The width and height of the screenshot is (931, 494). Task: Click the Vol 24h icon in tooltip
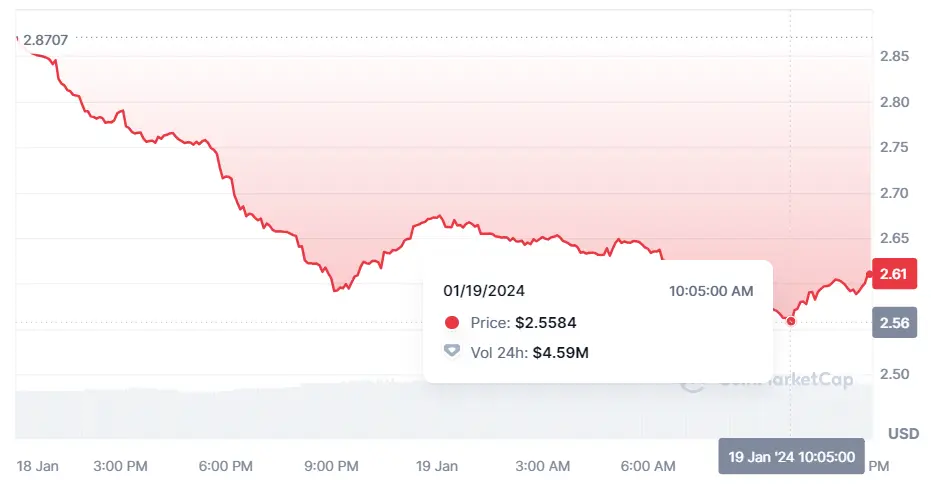pos(452,352)
